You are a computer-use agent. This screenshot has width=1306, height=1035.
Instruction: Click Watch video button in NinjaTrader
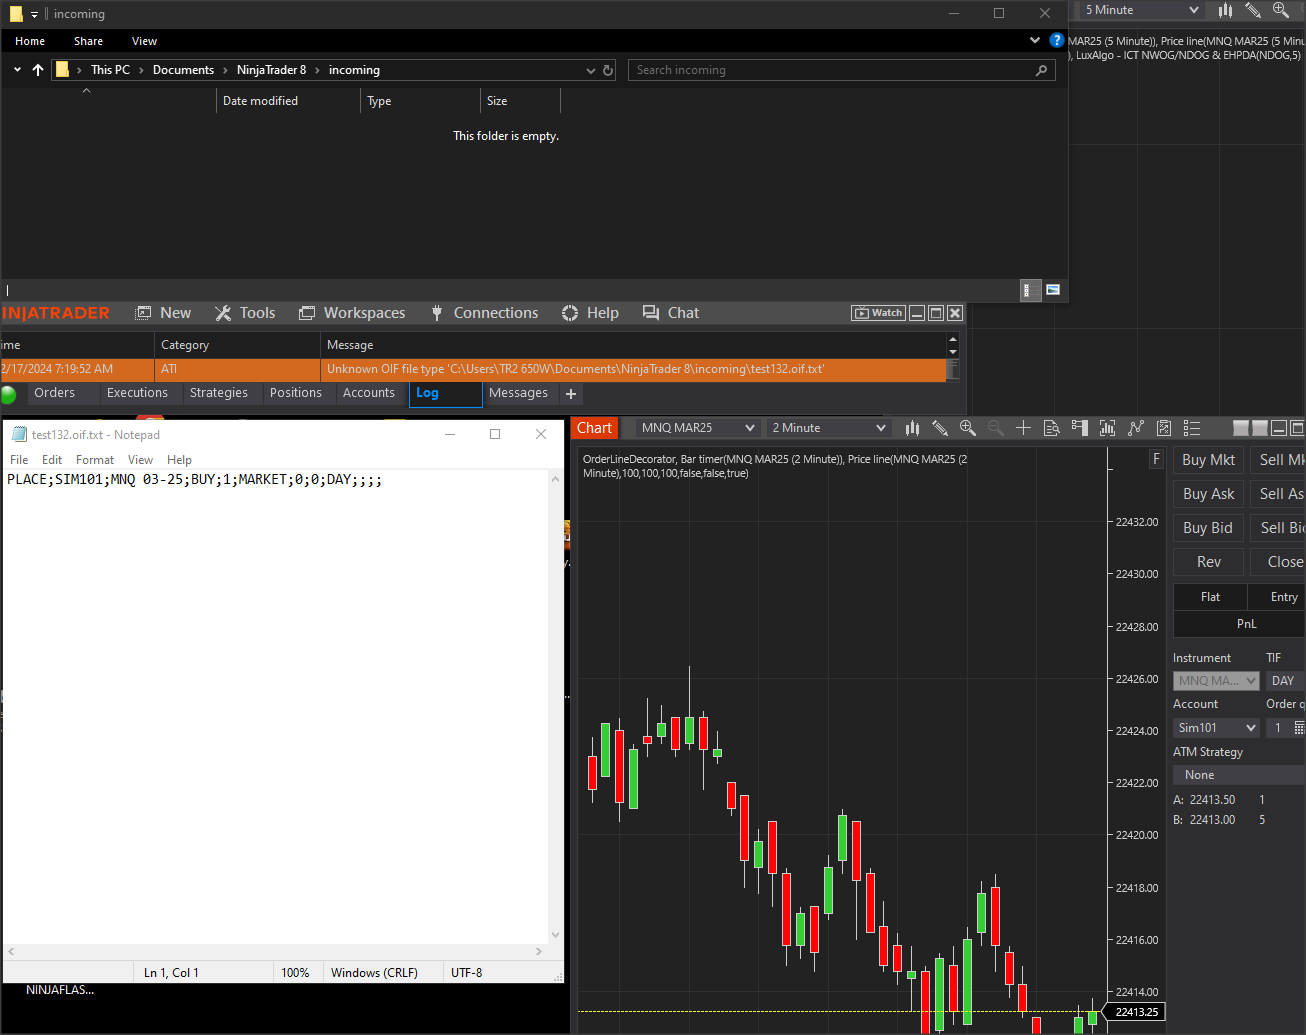pyautogui.click(x=878, y=313)
